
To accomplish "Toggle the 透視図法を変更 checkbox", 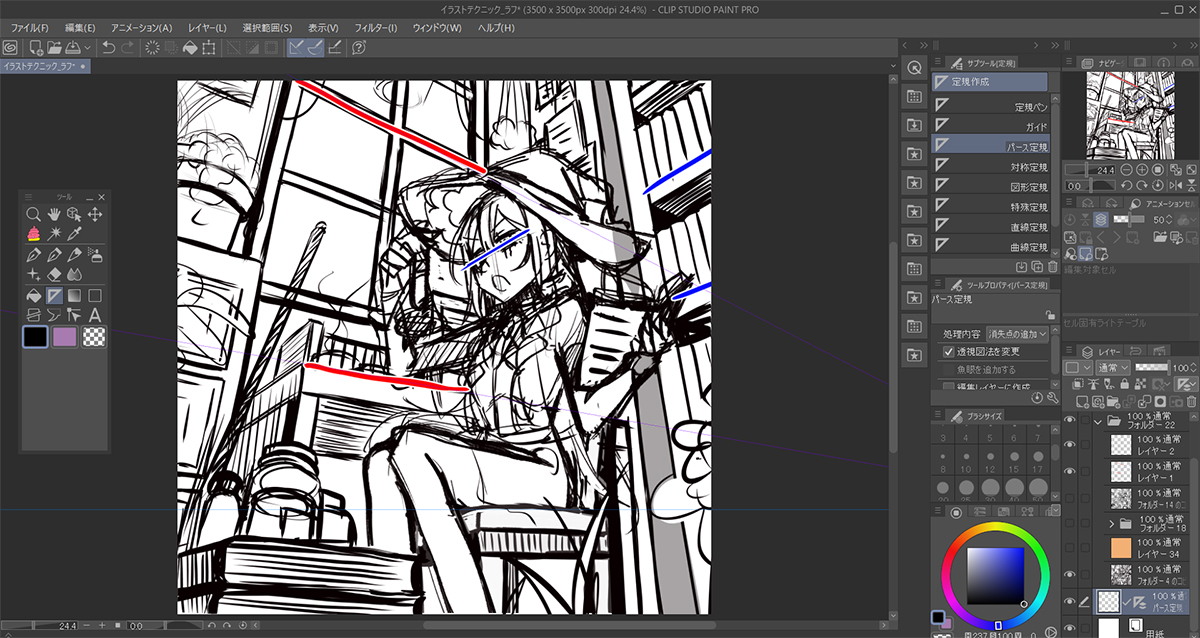I will 949,352.
